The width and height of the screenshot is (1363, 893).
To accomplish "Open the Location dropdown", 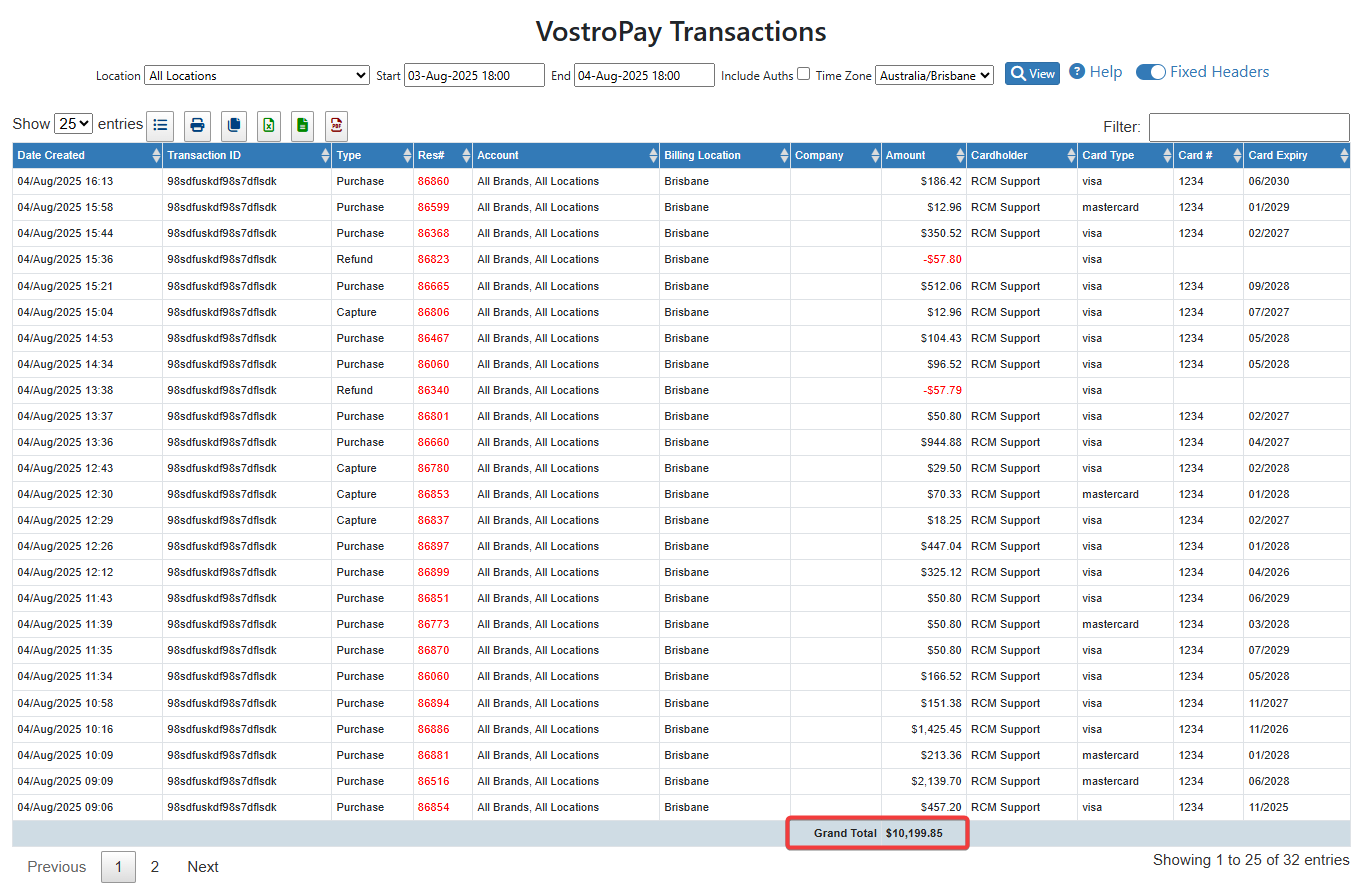I will tap(257, 75).
